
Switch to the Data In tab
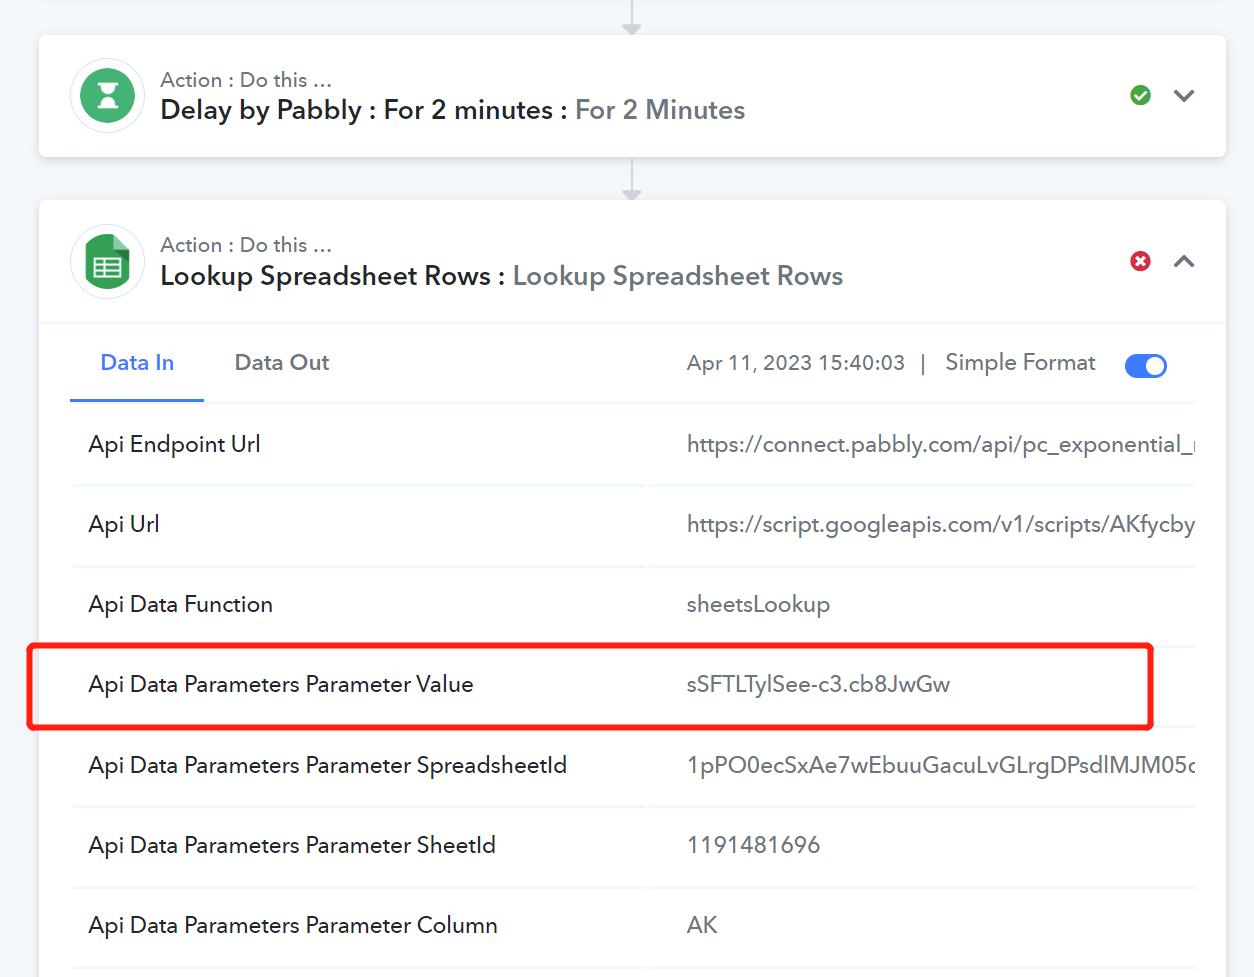click(137, 363)
